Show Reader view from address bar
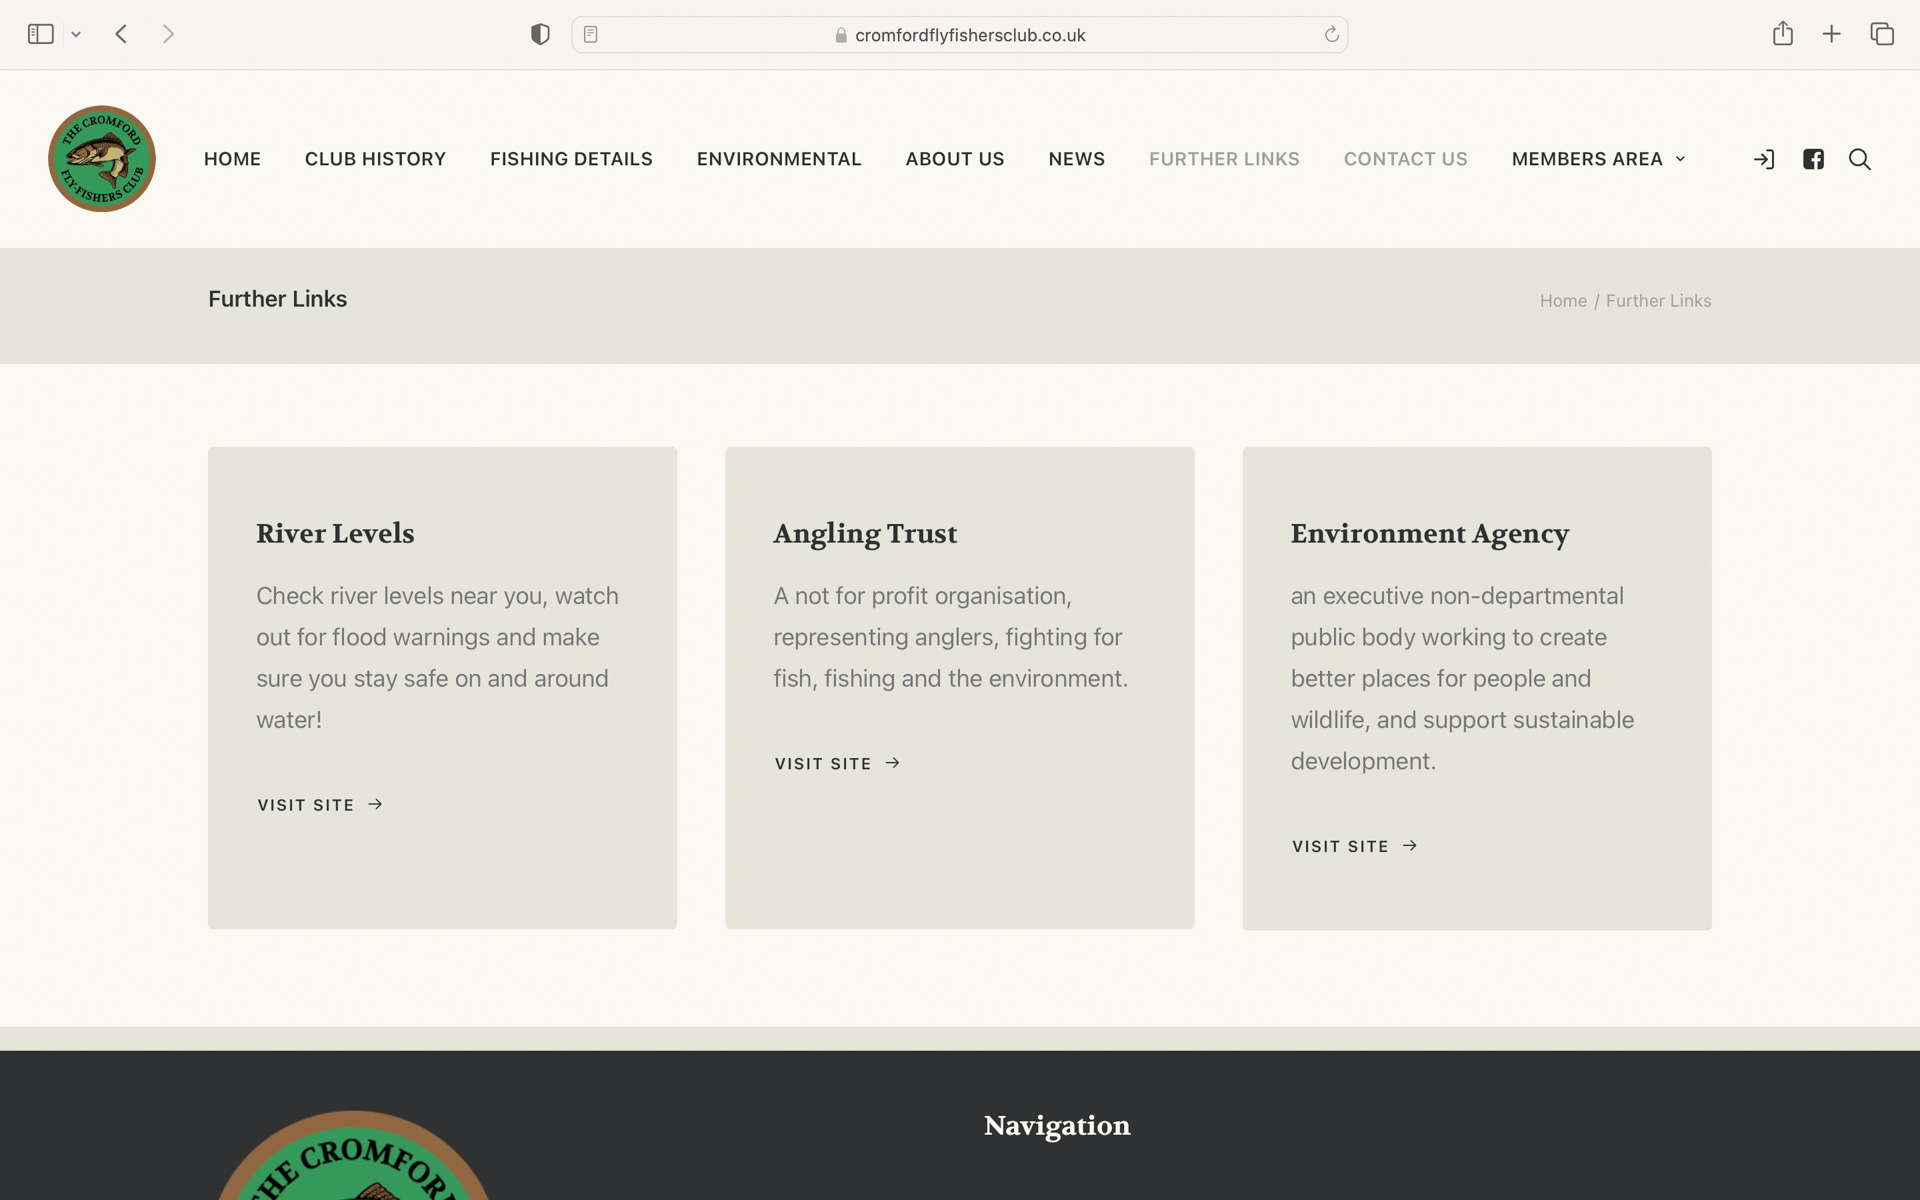Viewport: 1920px width, 1200px height. (x=591, y=34)
